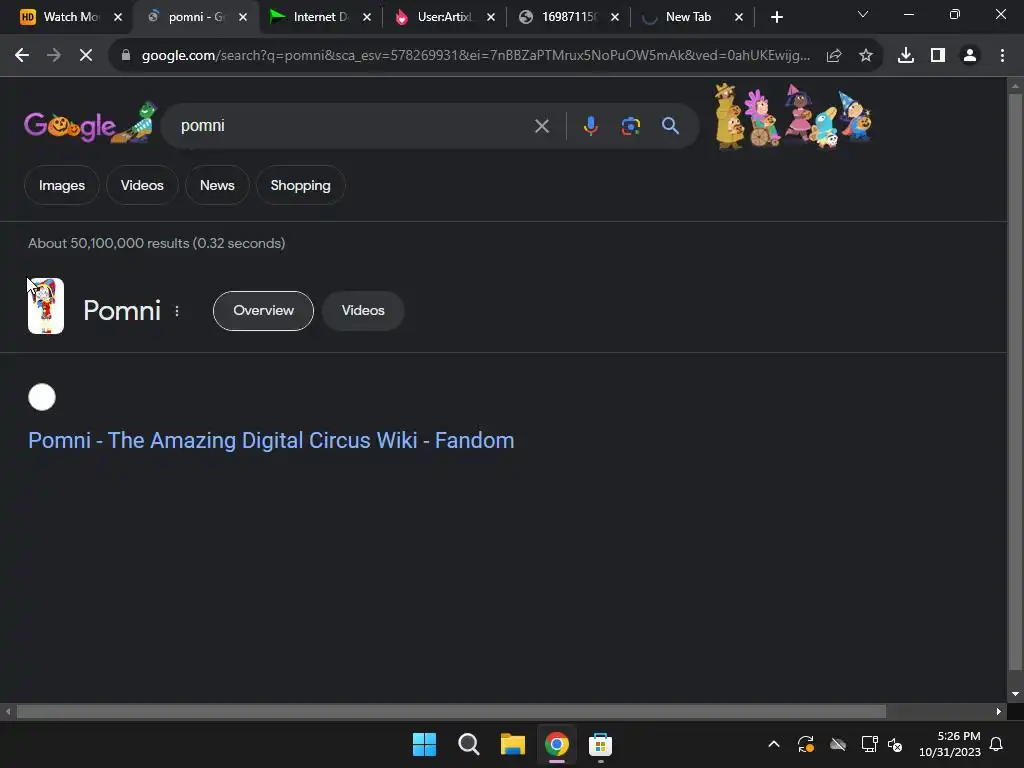The width and height of the screenshot is (1024, 768).
Task: Filter results by Shopping
Action: [x=300, y=185]
